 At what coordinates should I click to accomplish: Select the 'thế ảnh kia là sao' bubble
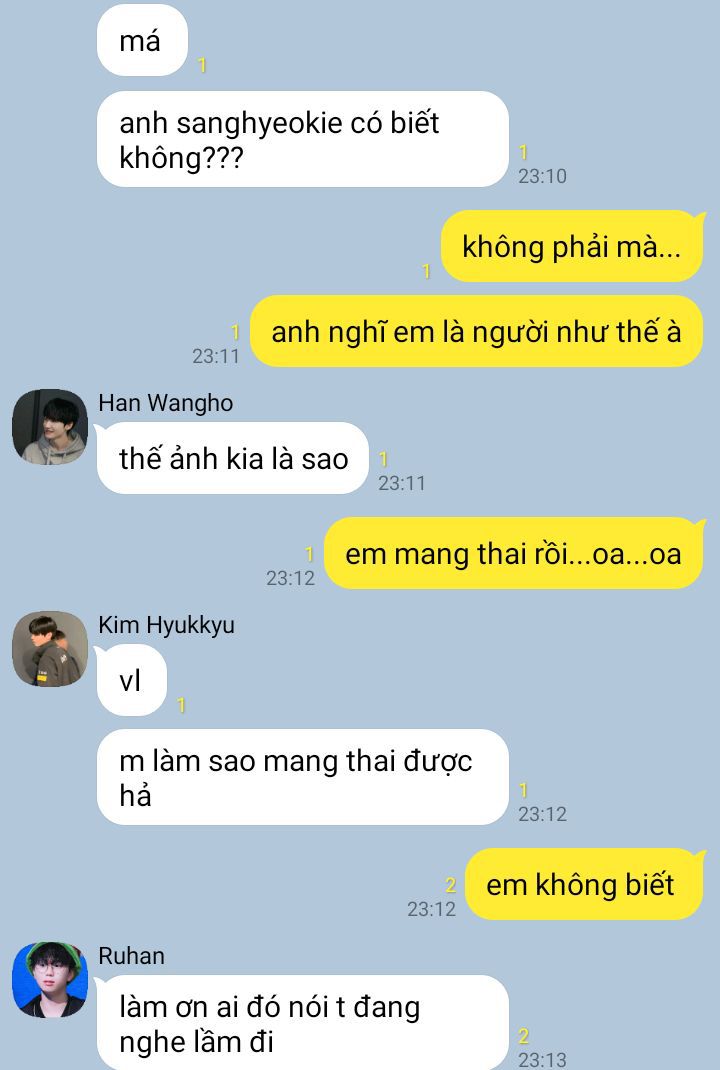pyautogui.click(x=233, y=458)
